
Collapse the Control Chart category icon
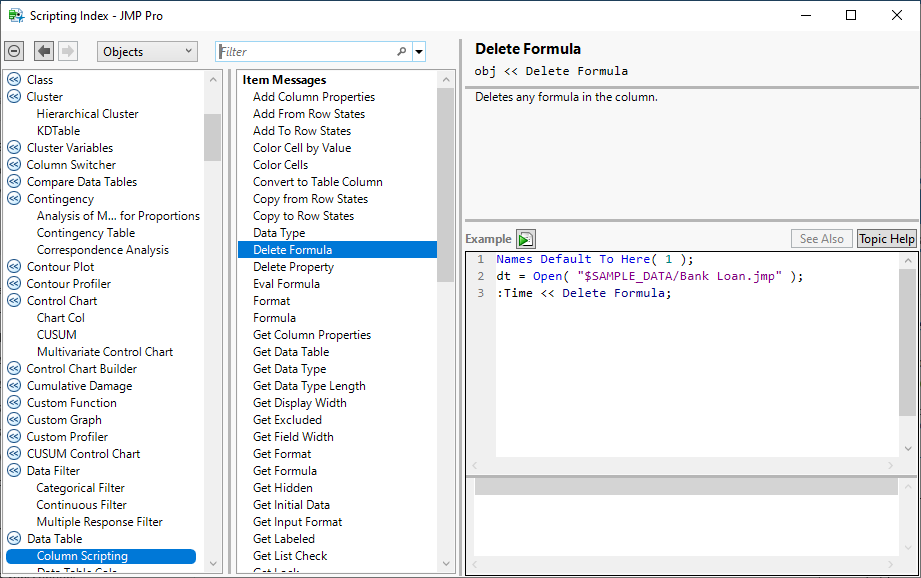tap(14, 301)
